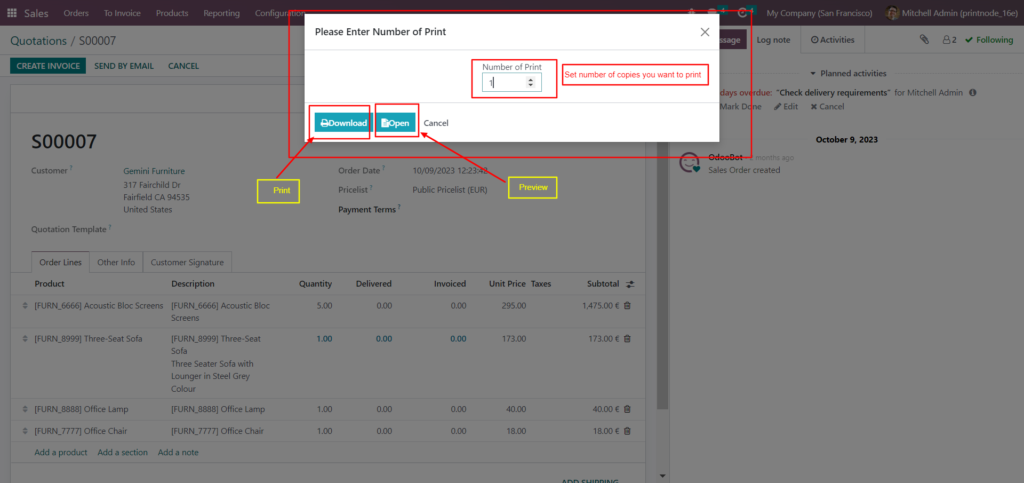Click the Unit Price column header
The image size is (1024, 483).
click(x=507, y=284)
